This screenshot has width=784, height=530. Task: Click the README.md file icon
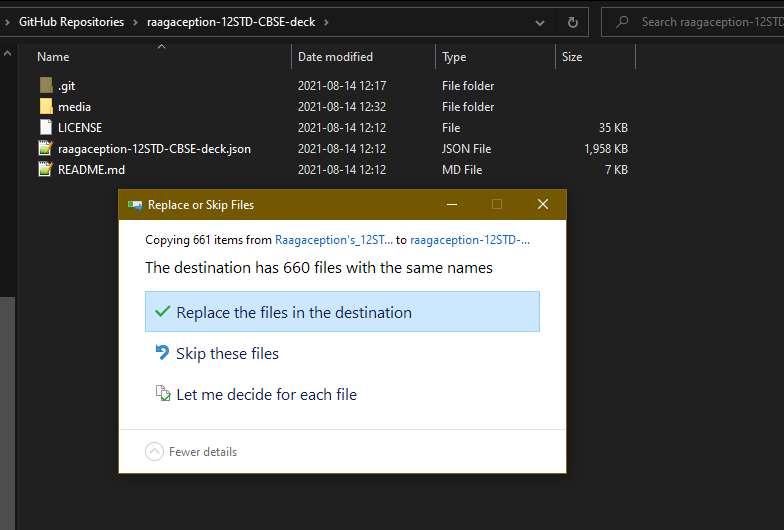(x=46, y=170)
